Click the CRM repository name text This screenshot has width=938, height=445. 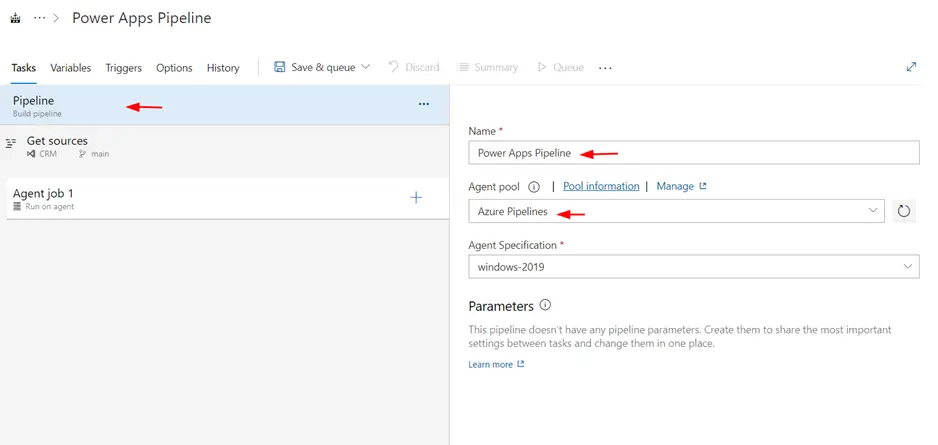48,154
